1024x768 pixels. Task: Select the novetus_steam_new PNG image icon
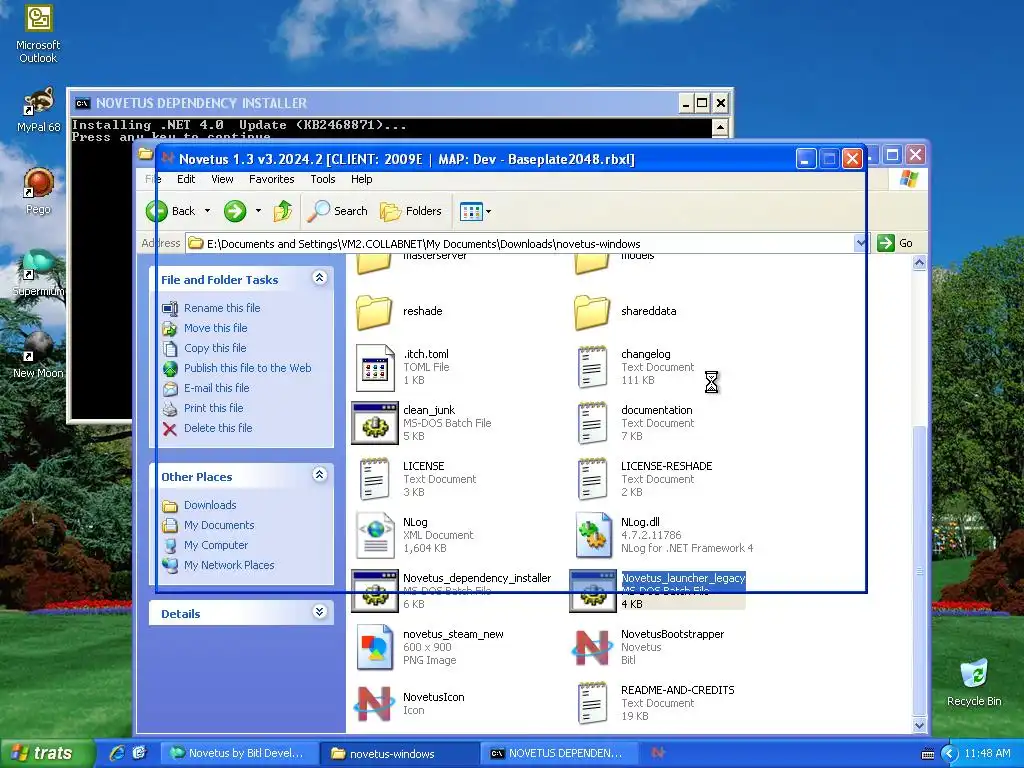point(375,647)
